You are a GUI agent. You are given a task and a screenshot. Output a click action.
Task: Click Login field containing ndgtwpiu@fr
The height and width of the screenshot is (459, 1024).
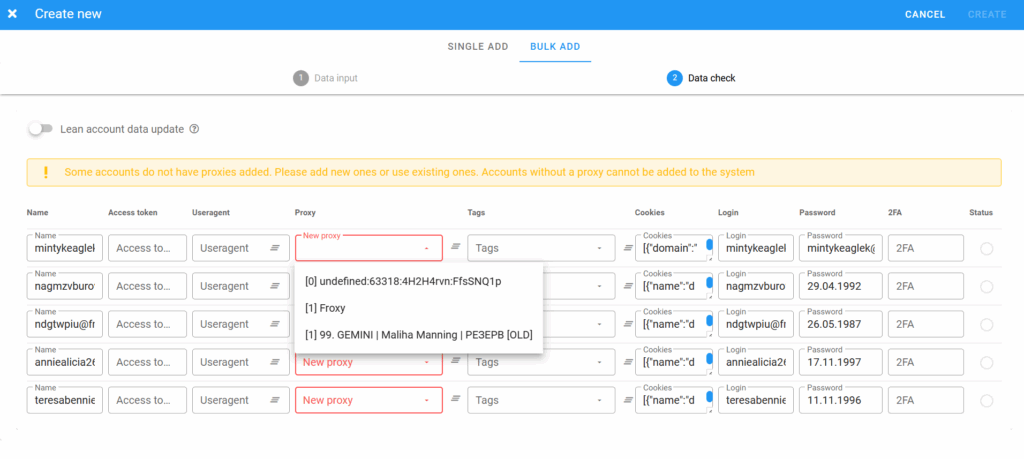(x=756, y=324)
